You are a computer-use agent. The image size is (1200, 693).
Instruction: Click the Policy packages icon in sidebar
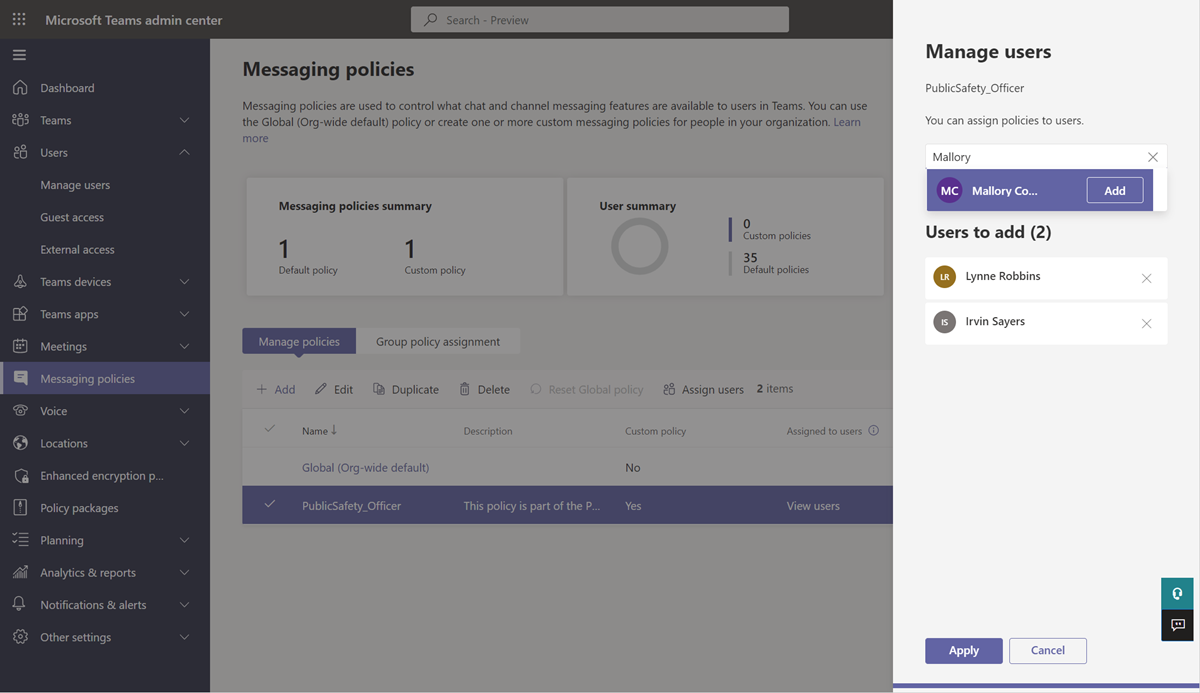(20, 508)
